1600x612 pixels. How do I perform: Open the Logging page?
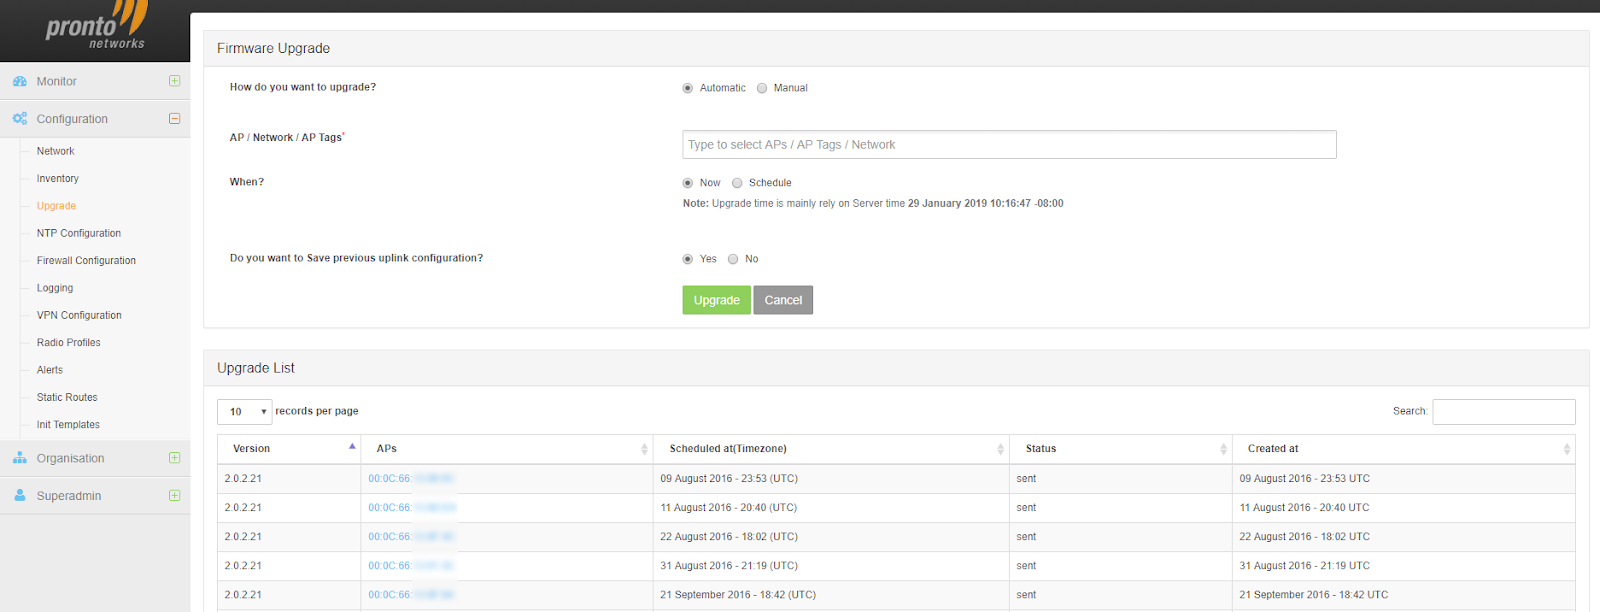click(55, 288)
